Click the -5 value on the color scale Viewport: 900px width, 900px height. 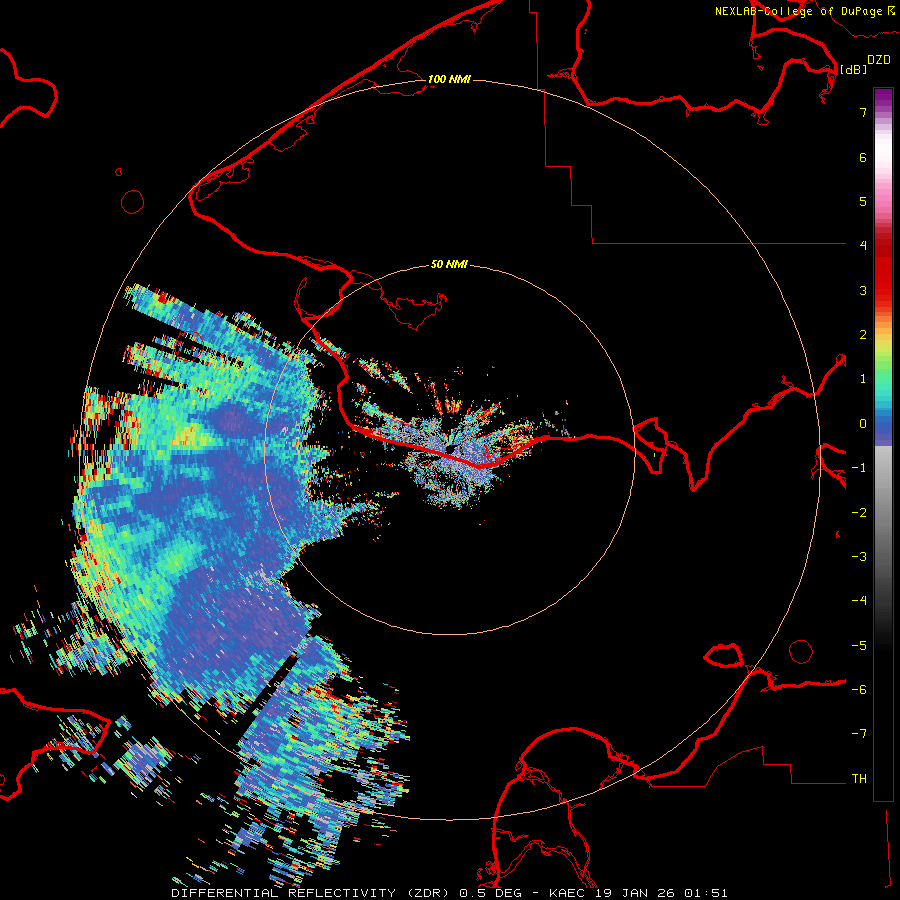click(x=859, y=646)
